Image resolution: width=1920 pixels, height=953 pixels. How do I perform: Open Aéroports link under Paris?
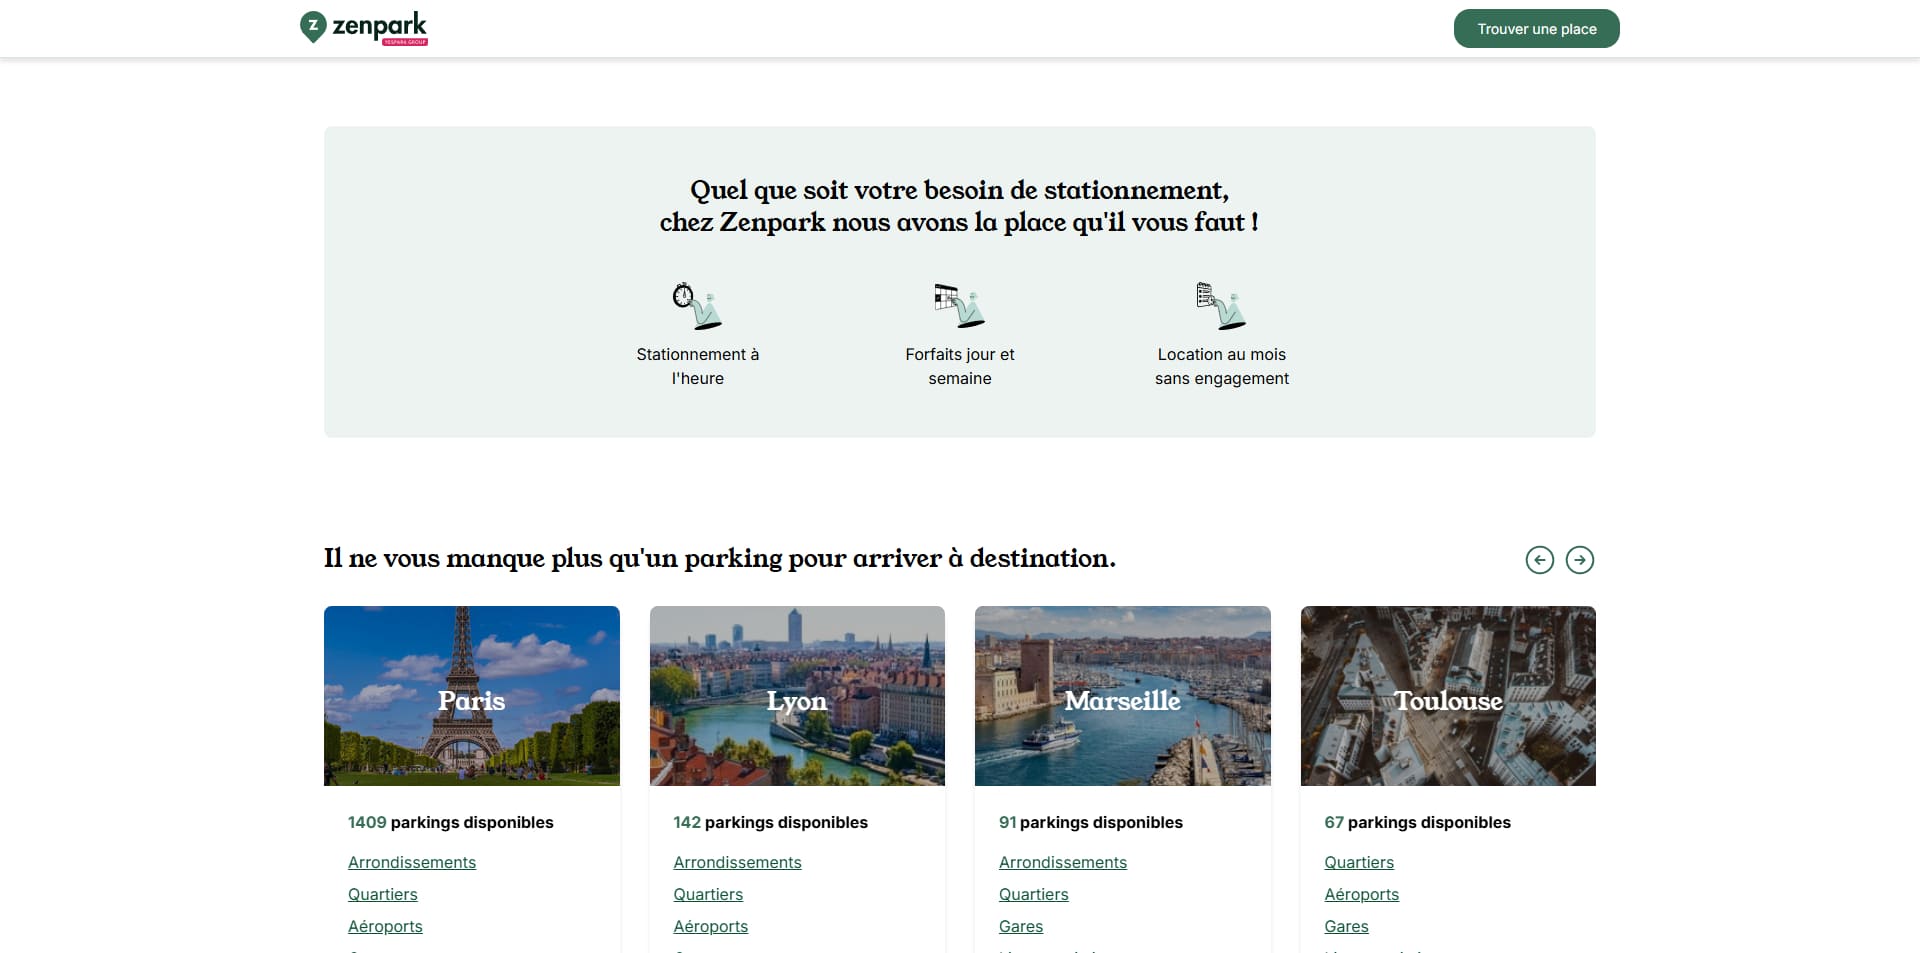tap(385, 926)
